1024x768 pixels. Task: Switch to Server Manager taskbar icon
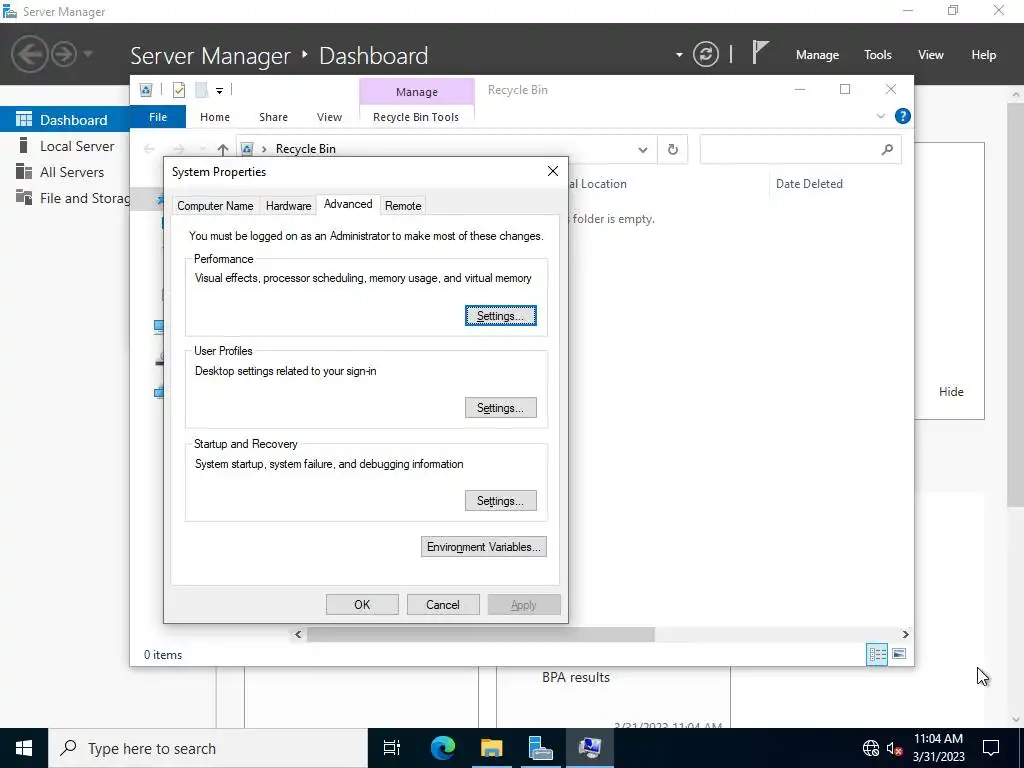[540, 748]
